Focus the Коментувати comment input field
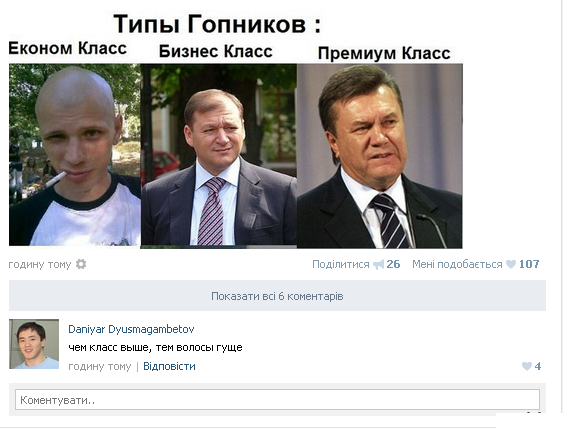Image resolution: width=569 pixels, height=429 pixels. (x=277, y=400)
